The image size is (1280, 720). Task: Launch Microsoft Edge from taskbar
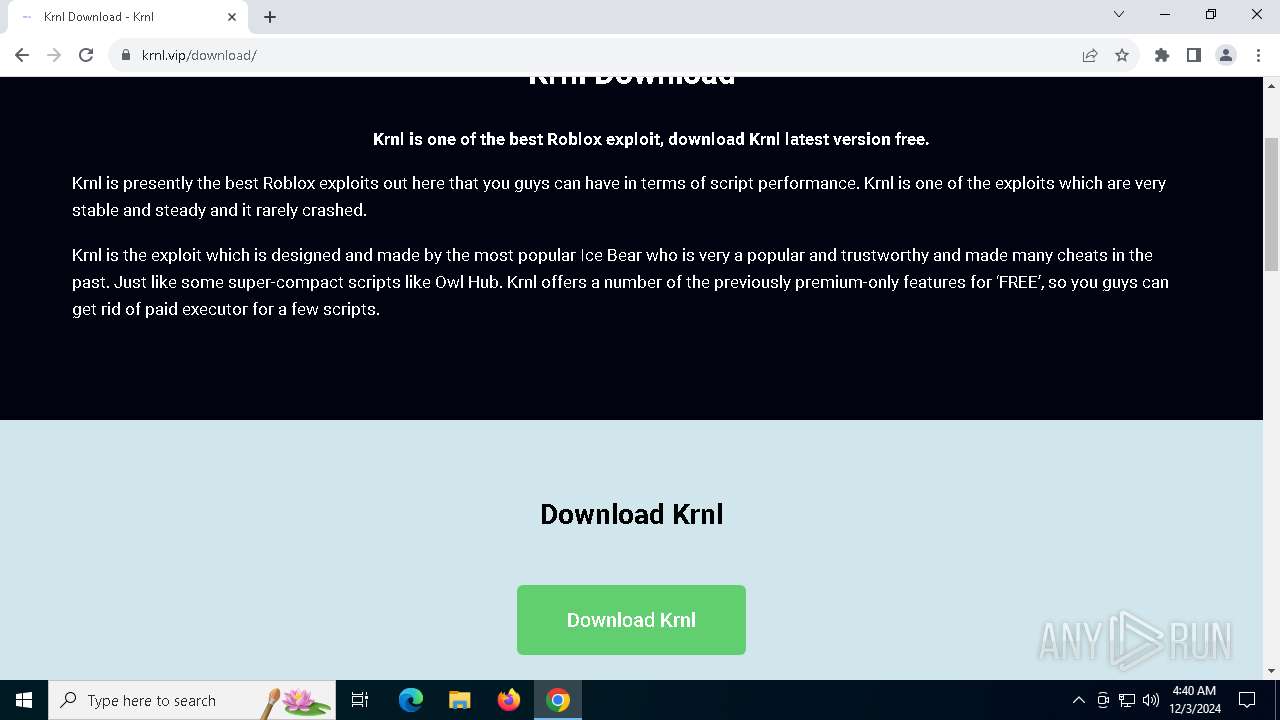click(x=411, y=700)
